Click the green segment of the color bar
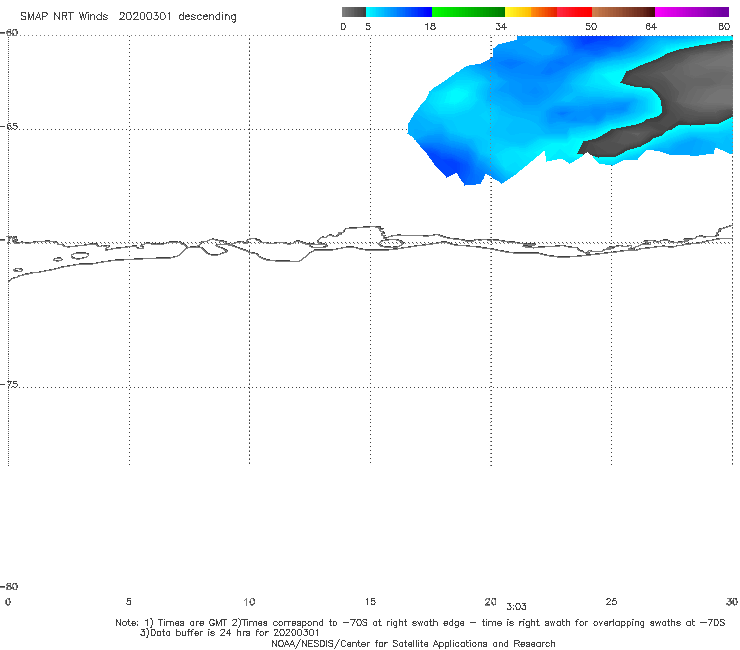This screenshot has width=740, height=650. 468,12
